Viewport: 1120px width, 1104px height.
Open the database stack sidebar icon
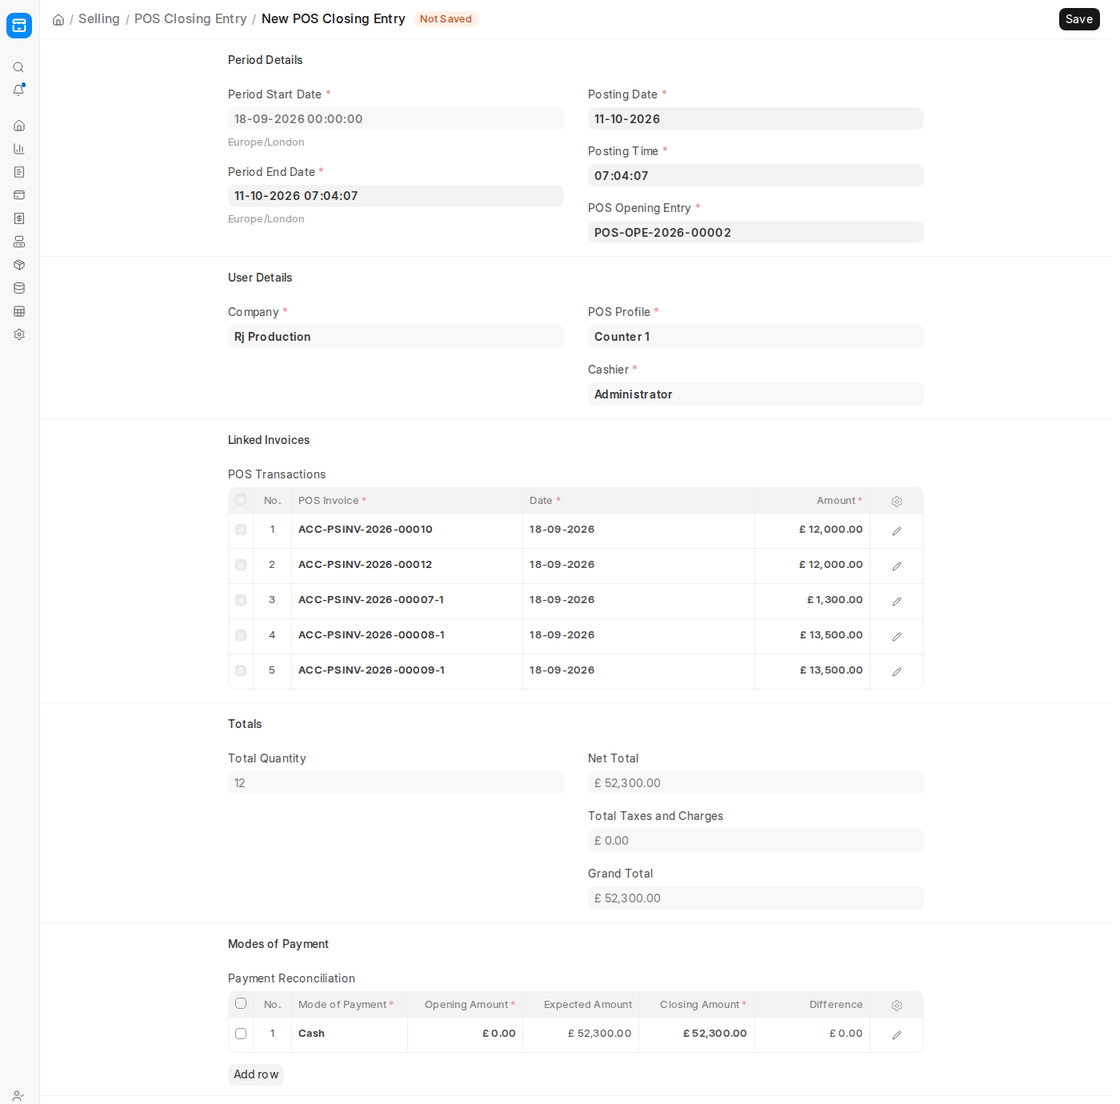[x=19, y=288]
